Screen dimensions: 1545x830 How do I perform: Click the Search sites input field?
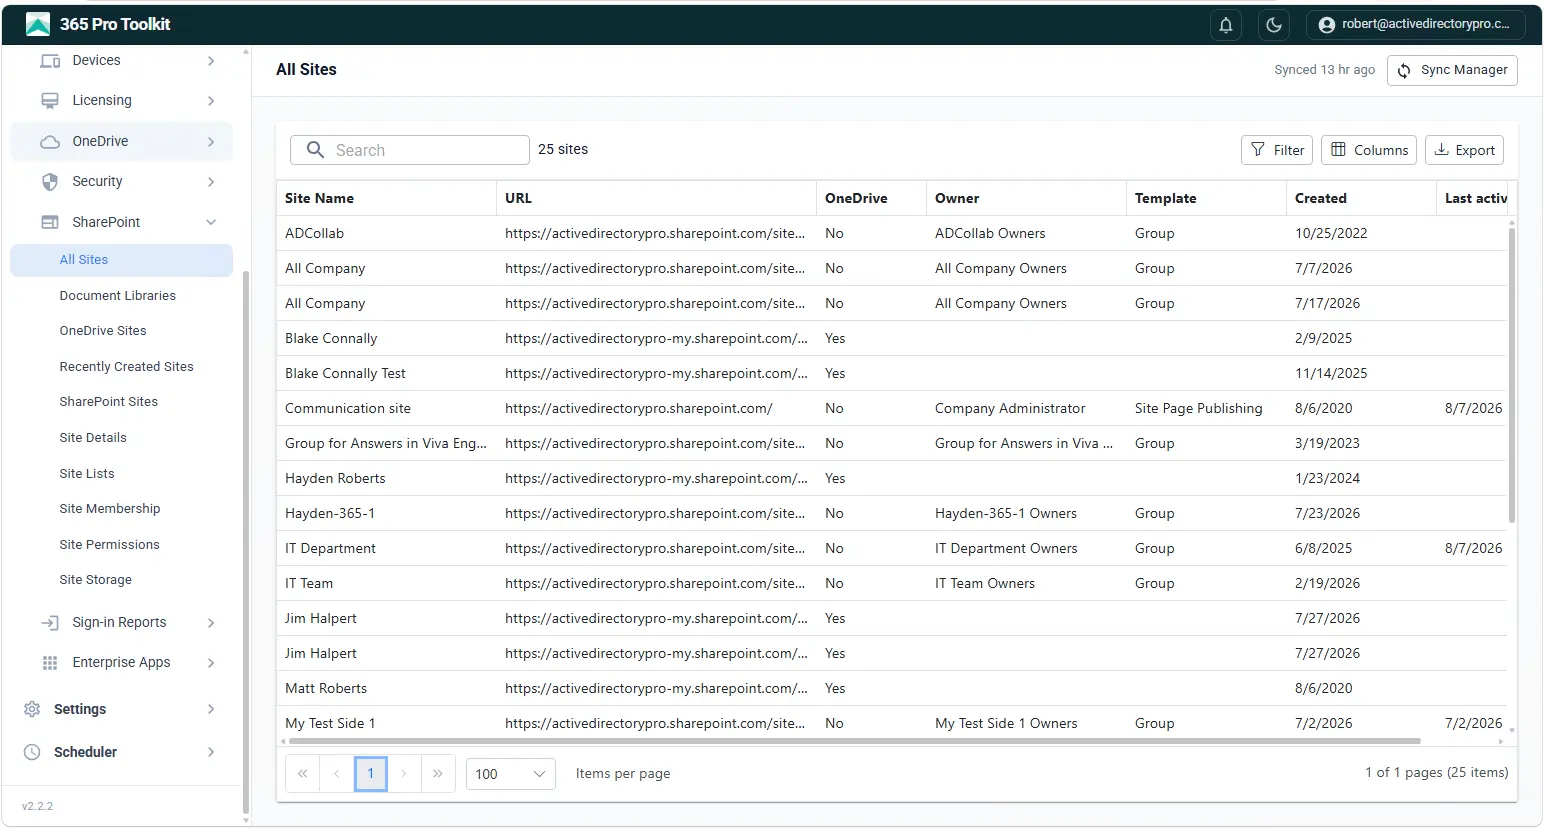(x=410, y=150)
